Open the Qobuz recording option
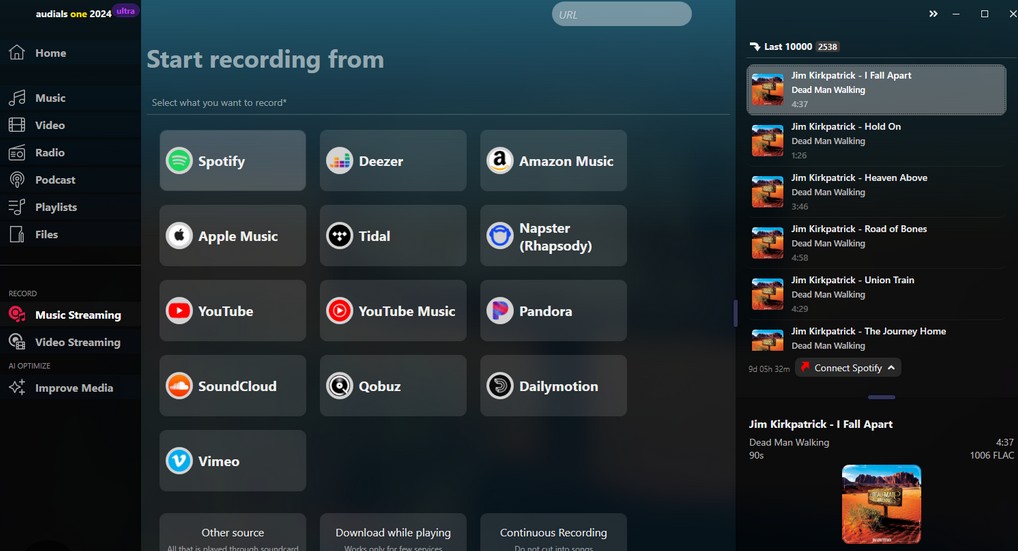 [393, 386]
